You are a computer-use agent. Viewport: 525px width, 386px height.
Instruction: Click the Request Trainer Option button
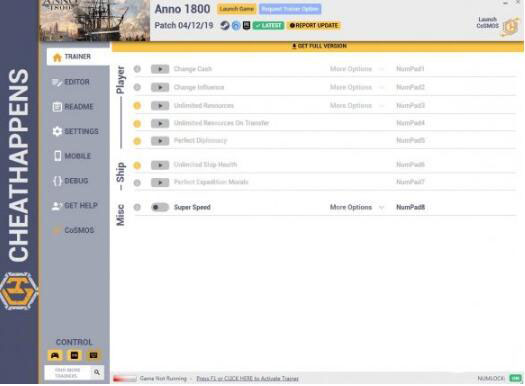pyautogui.click(x=290, y=9)
